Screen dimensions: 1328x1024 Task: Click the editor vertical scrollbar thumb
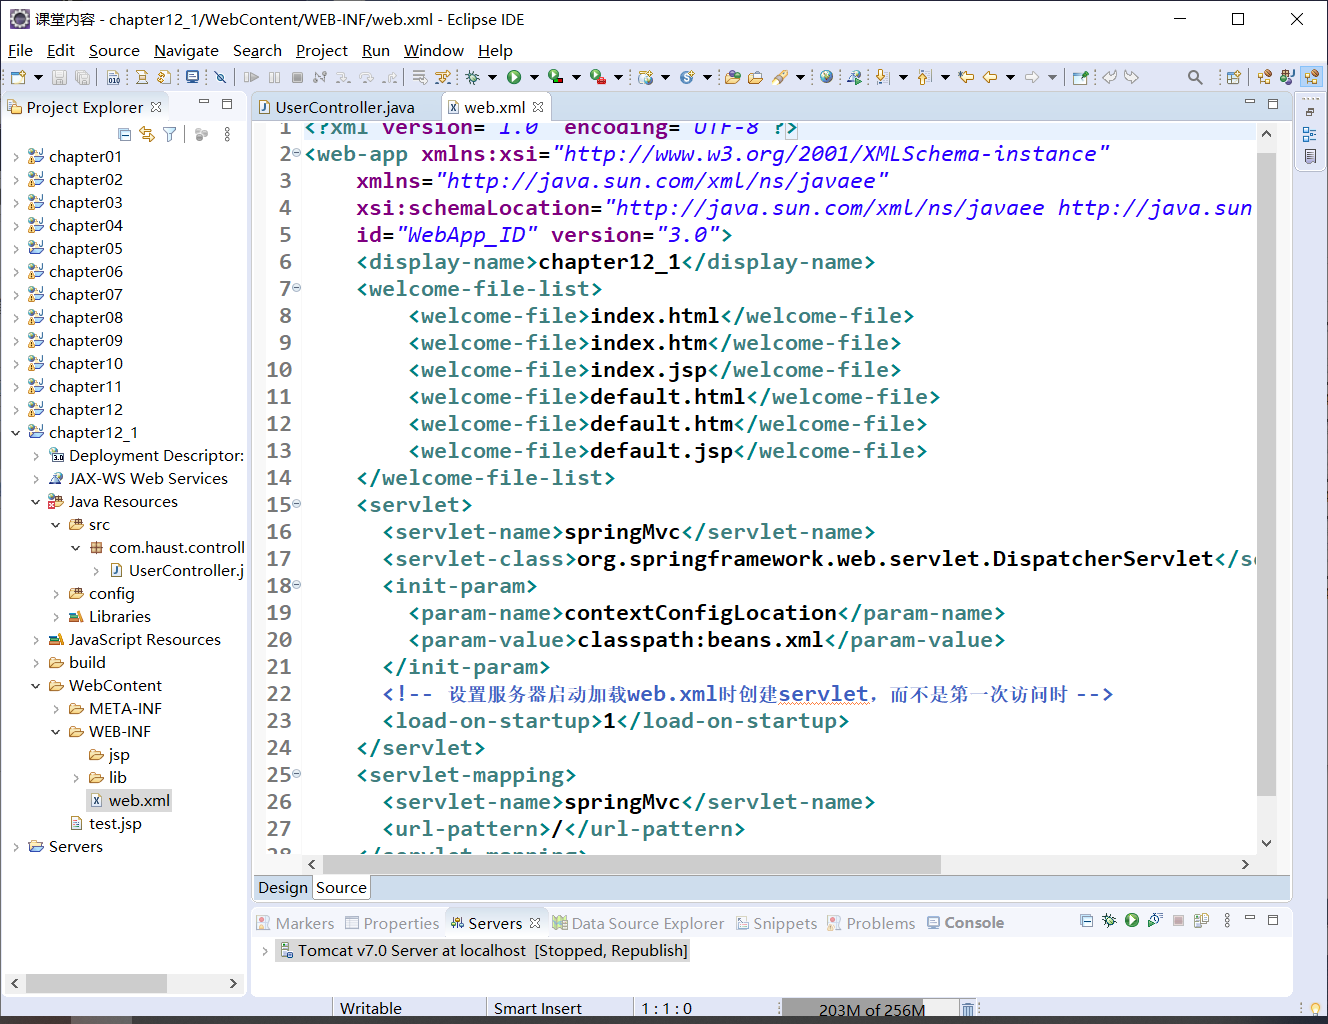click(1266, 474)
